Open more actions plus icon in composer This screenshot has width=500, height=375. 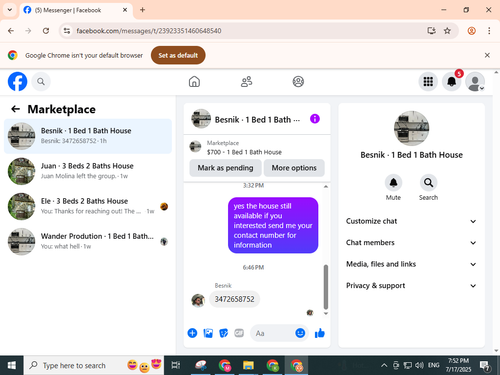[192, 333]
